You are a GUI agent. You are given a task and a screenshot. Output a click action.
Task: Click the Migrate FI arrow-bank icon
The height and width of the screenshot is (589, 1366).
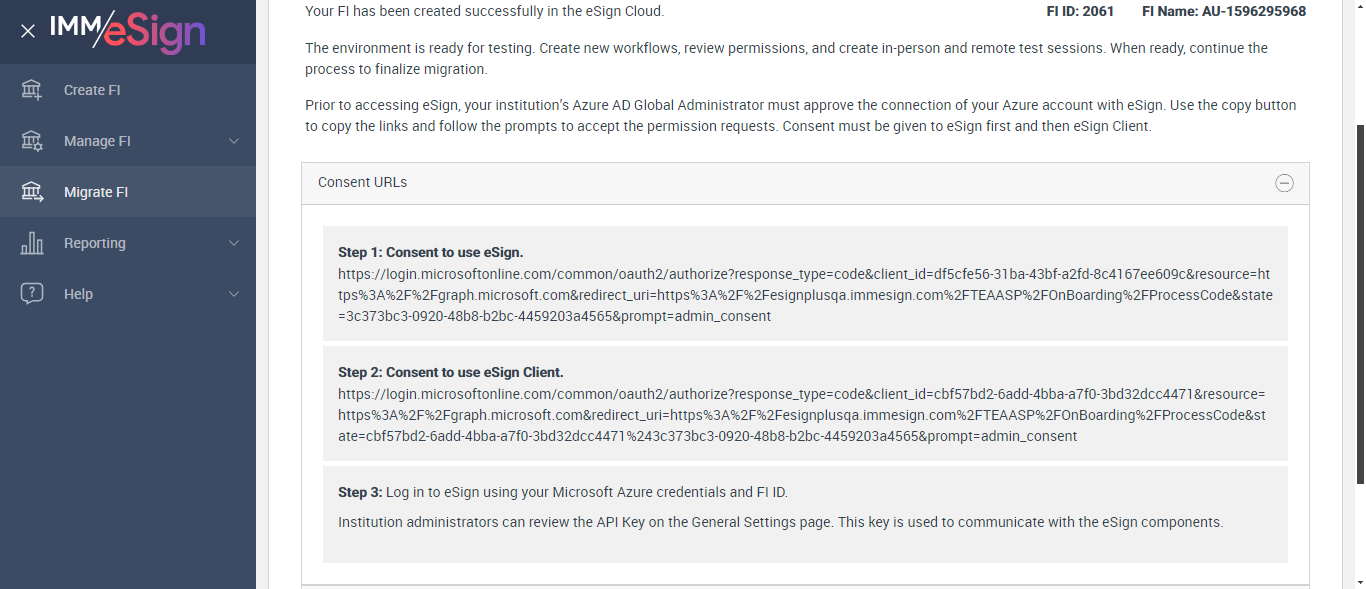[32, 192]
